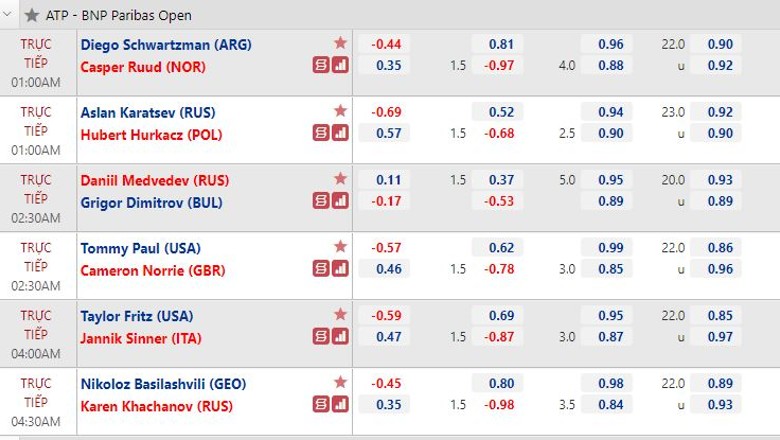Open live score icon for Medvedev vs Dimitrov
The image size is (780, 440).
321,201
